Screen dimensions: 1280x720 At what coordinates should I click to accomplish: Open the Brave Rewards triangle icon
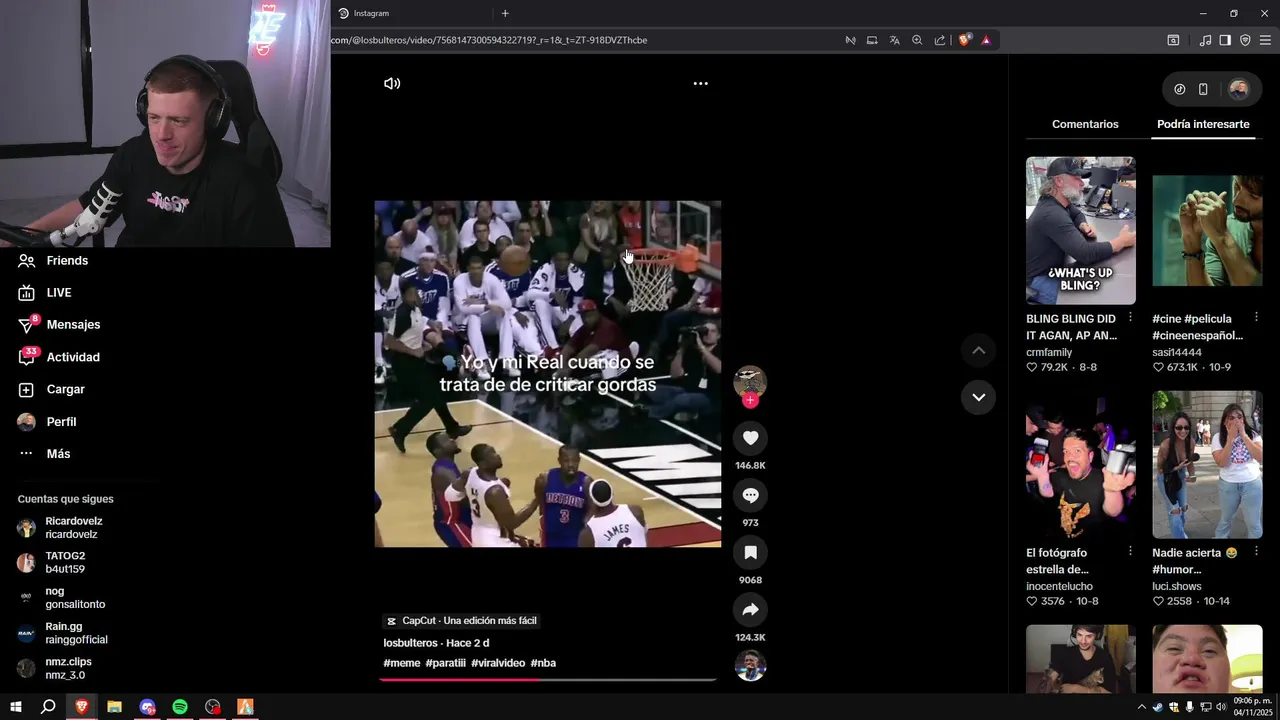click(986, 40)
